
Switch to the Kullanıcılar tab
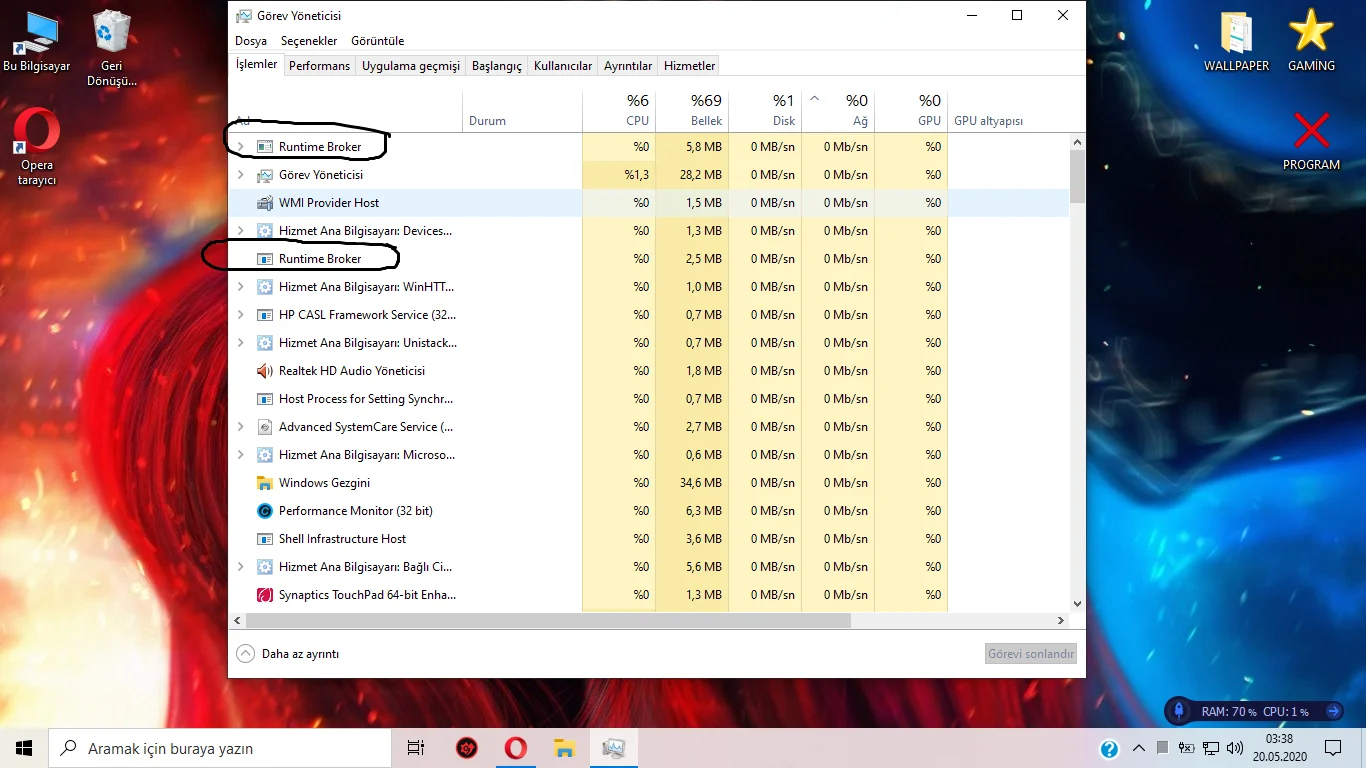pos(563,66)
